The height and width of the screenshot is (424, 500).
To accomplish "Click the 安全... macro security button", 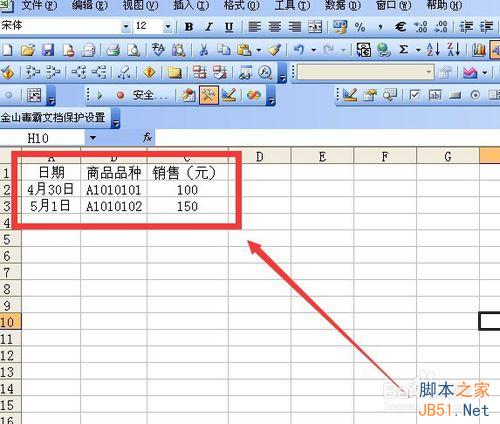I will coord(150,96).
